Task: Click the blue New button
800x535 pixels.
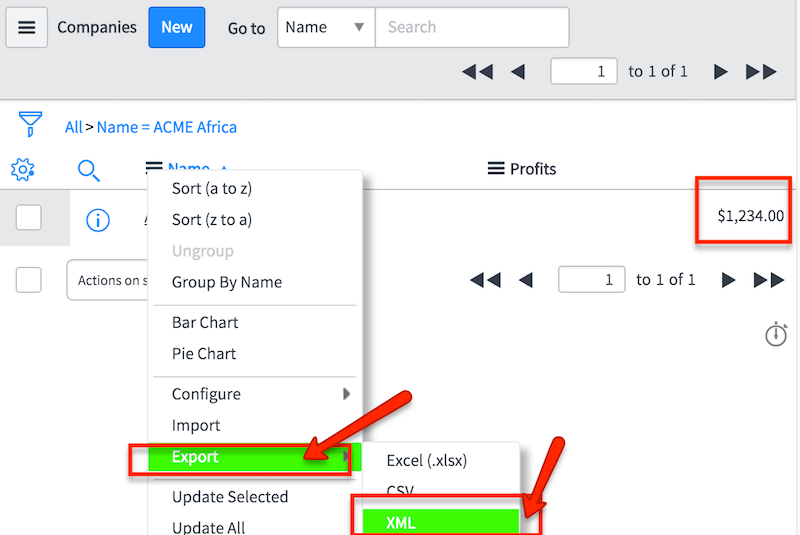Action: pos(177,28)
